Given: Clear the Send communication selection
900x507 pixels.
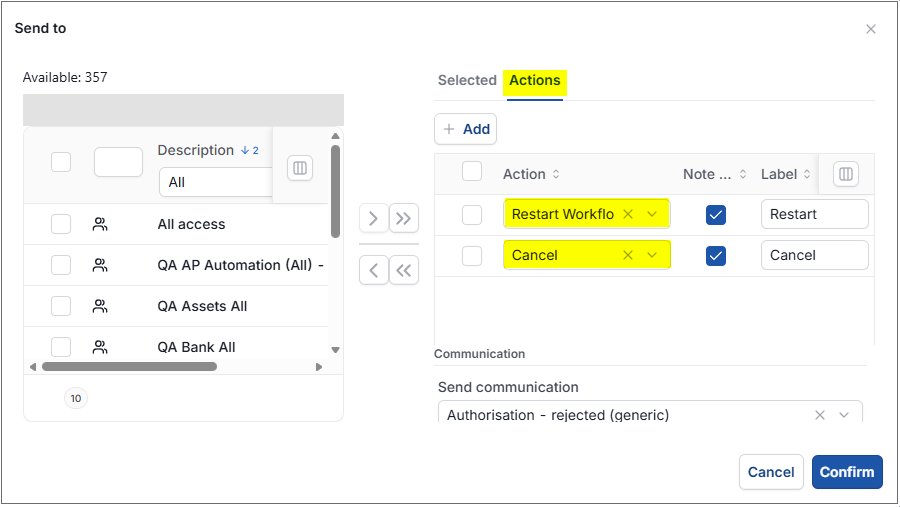Looking at the screenshot, I should tap(820, 415).
